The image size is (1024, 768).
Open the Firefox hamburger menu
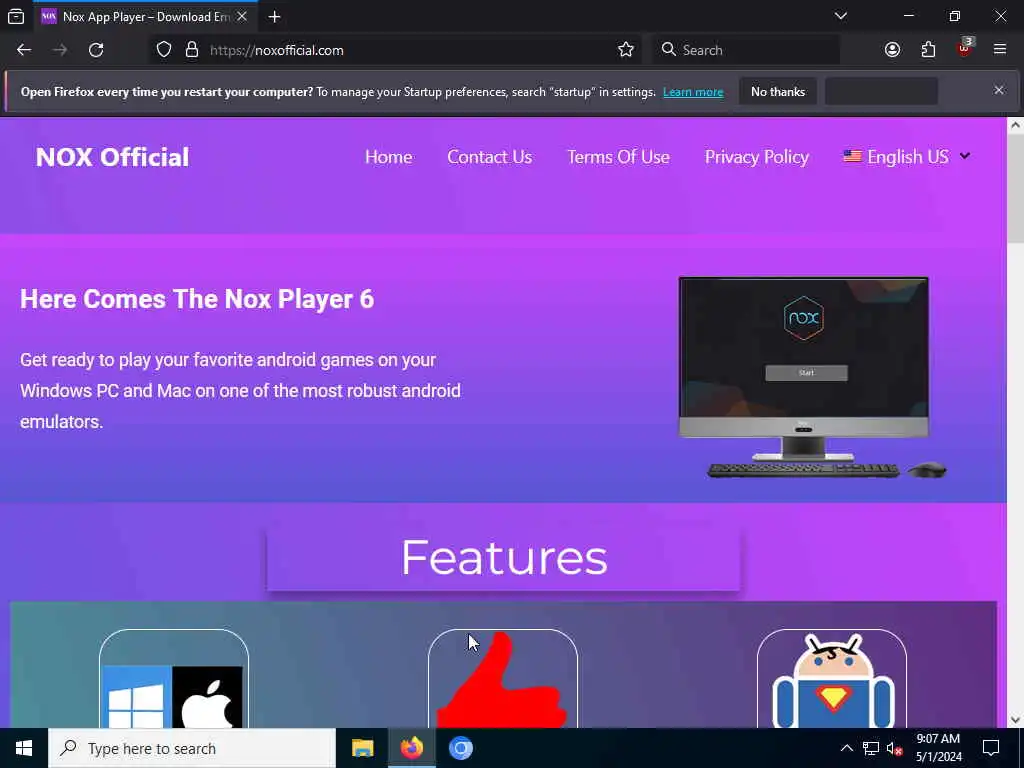1000,50
